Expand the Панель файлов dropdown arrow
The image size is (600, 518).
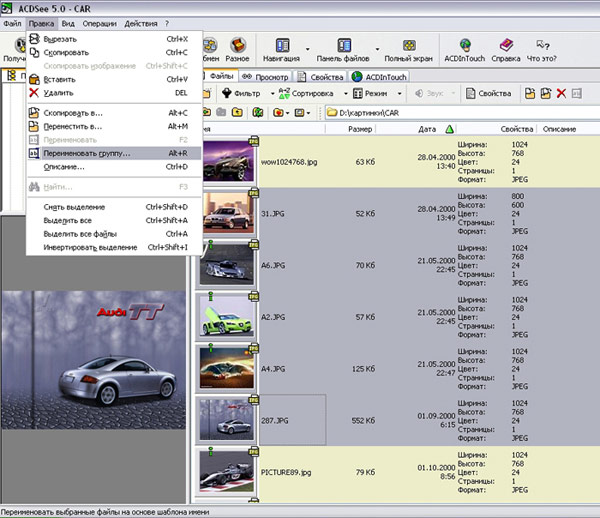point(377,49)
